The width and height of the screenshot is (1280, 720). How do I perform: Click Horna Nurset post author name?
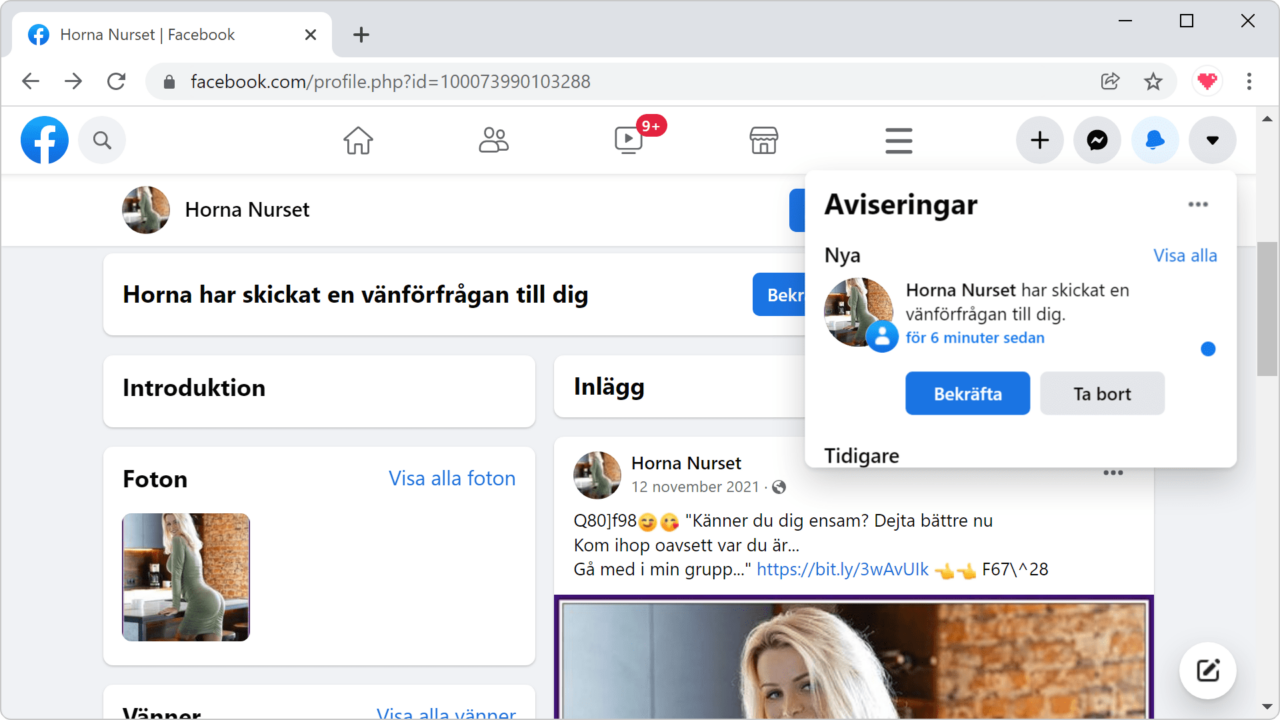pos(686,463)
